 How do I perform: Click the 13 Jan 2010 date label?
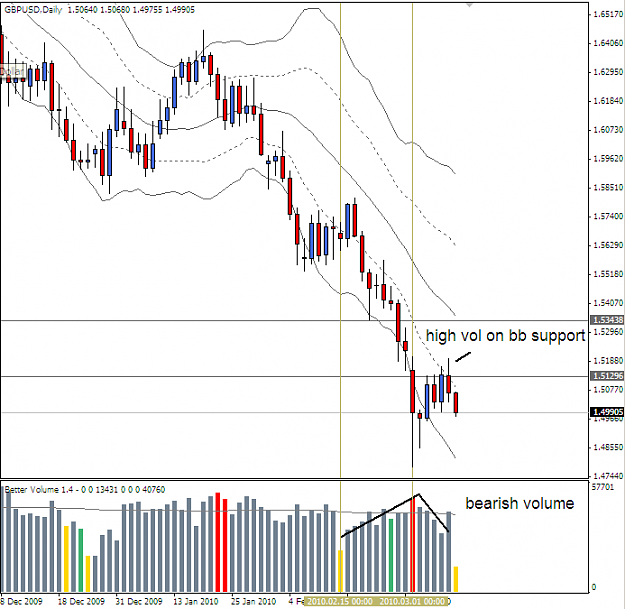(196, 601)
